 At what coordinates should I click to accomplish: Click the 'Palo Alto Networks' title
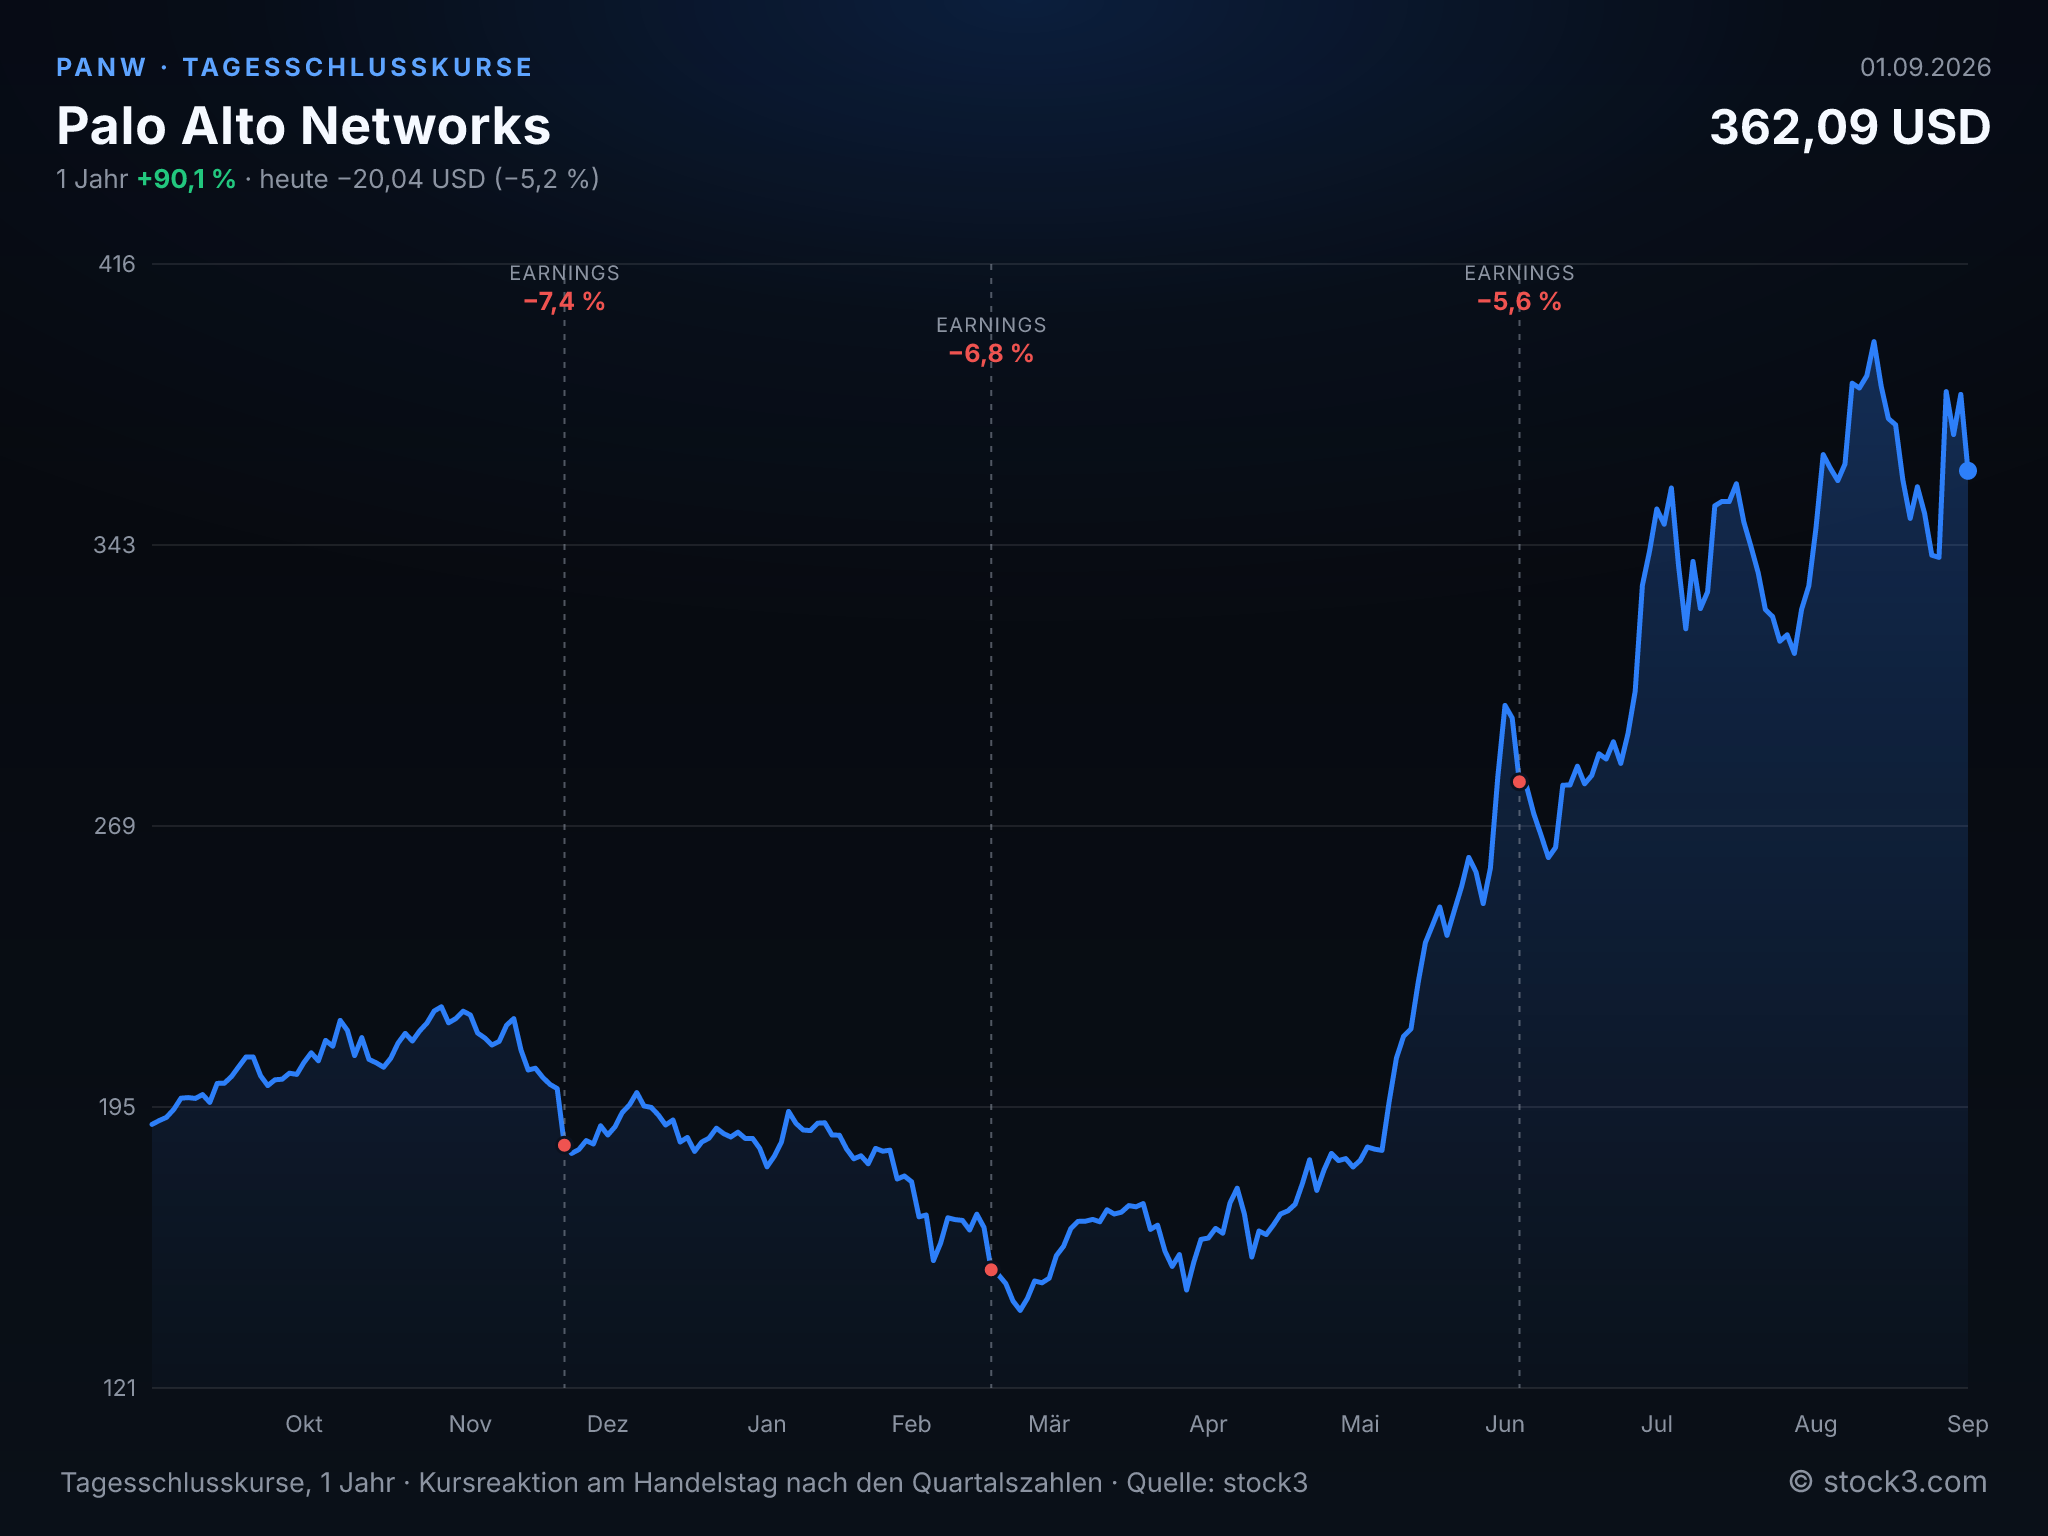[x=304, y=126]
